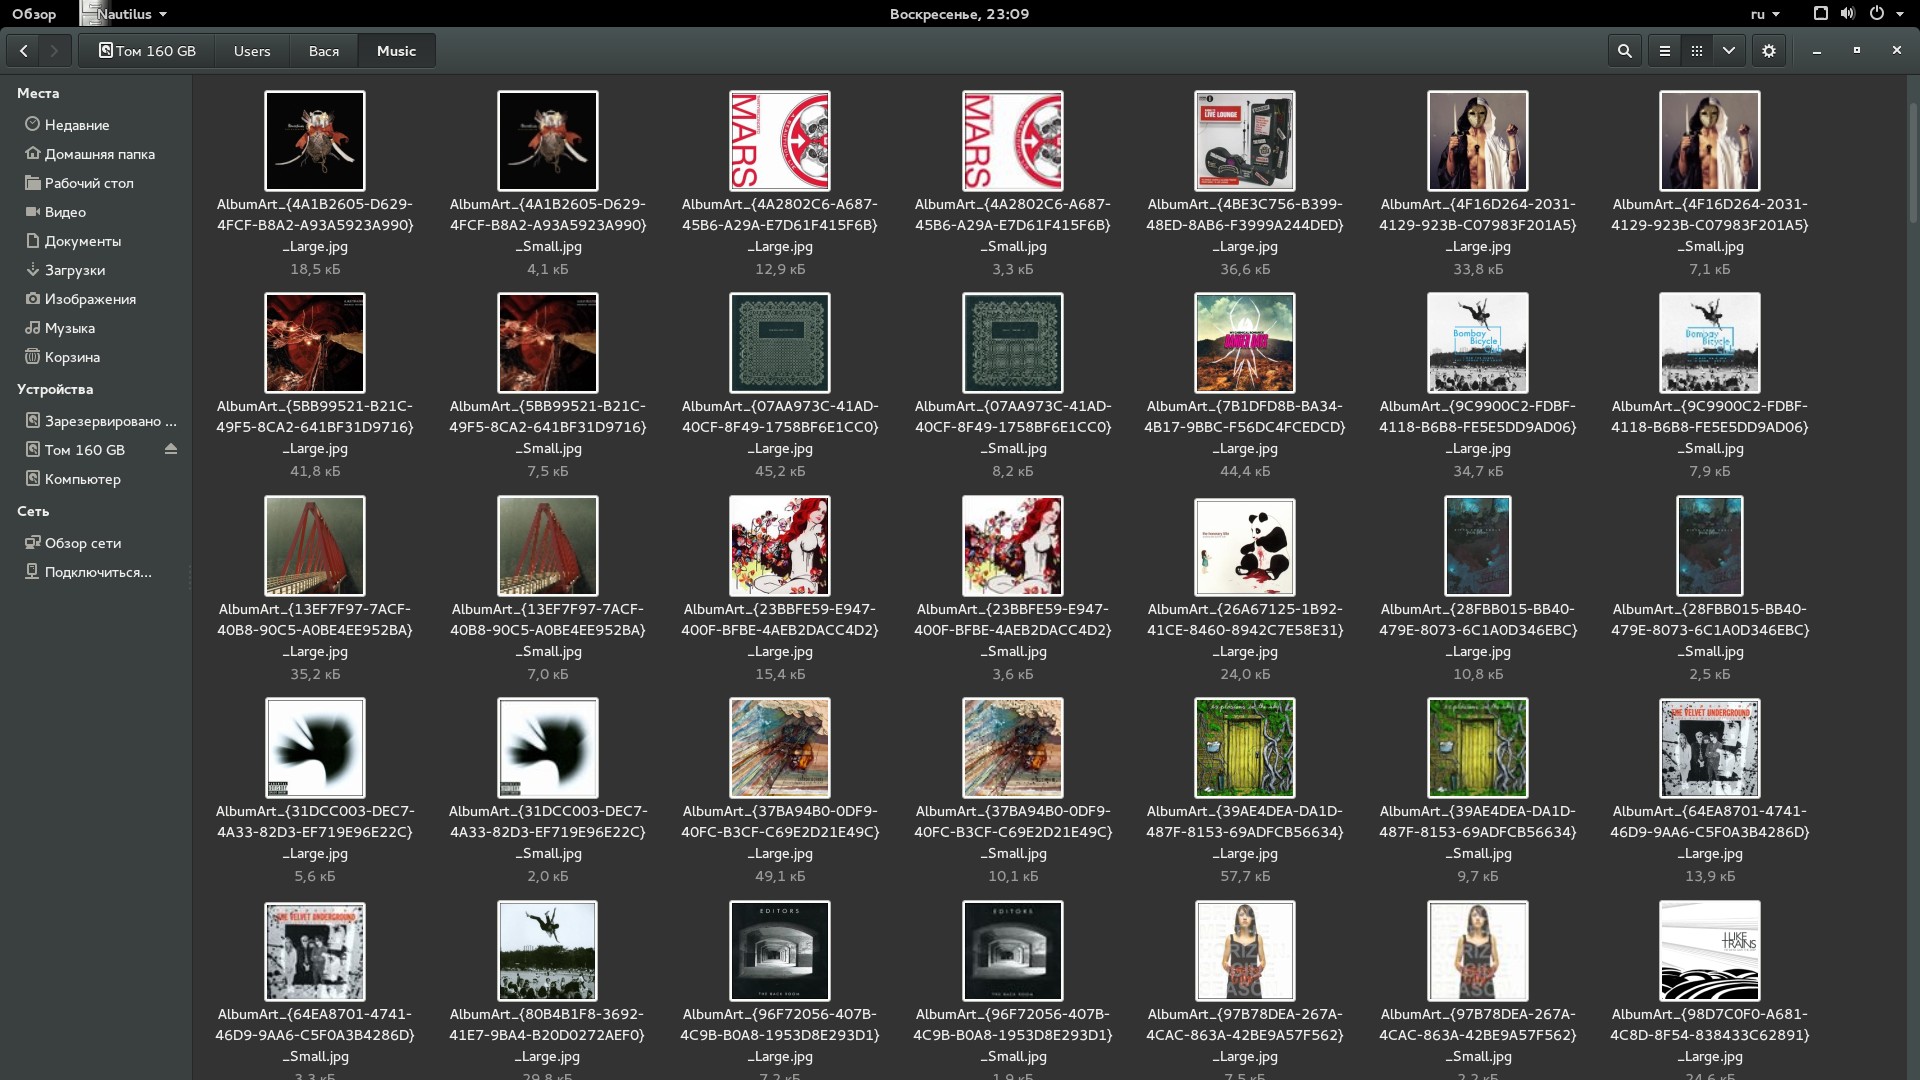Image resolution: width=1920 pixels, height=1080 pixels.
Task: Select AlbumArt_{4A1B2605...}_Large.jpg thumbnail
Action: pyautogui.click(x=315, y=141)
